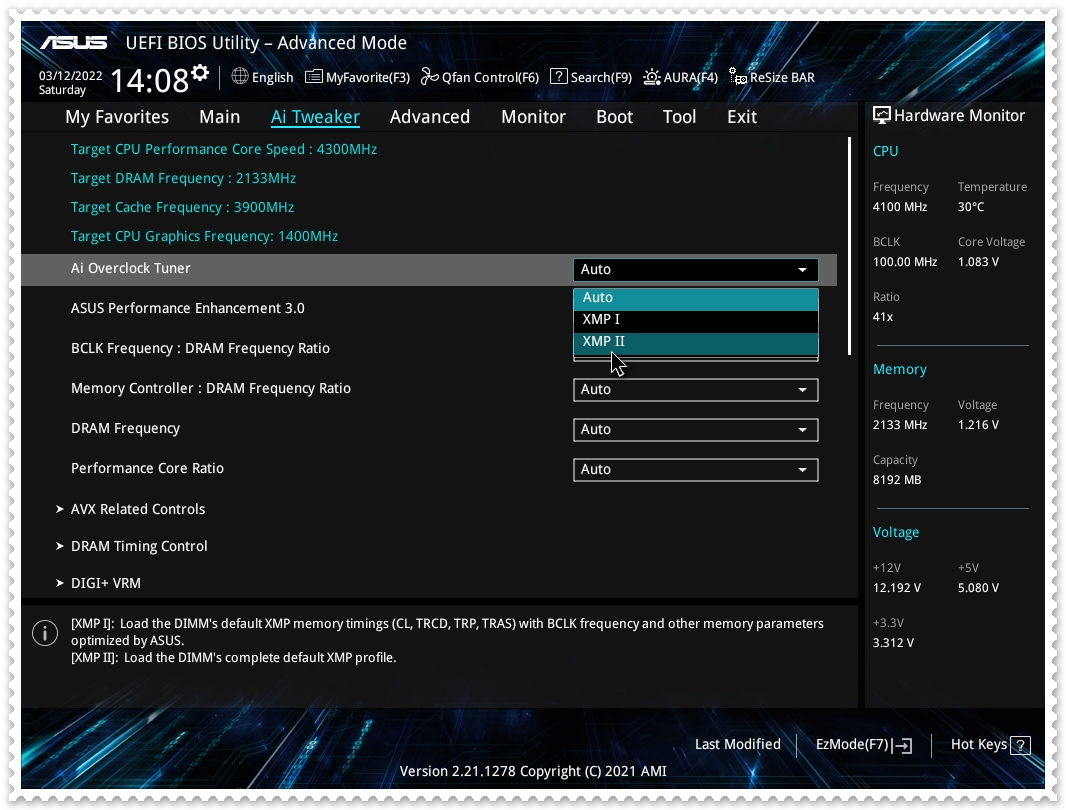Image resolution: width=1066 pixels, height=810 pixels.
Task: Click the CPU temperature 30°C value
Action: [x=971, y=207]
